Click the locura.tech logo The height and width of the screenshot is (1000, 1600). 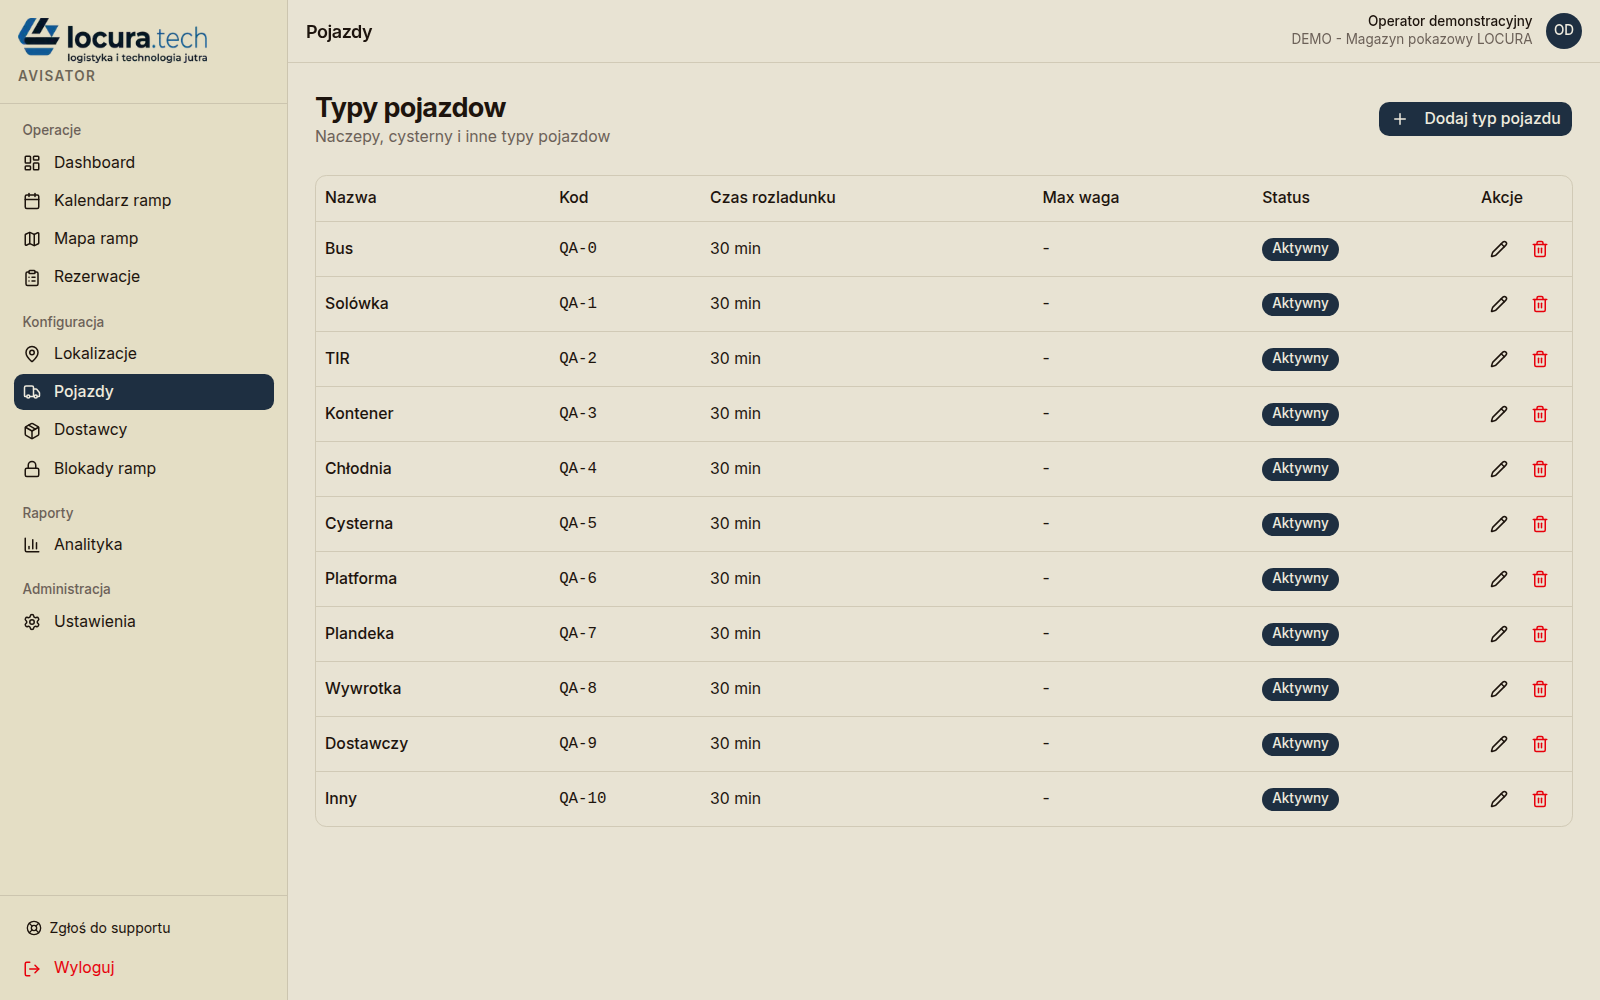[113, 40]
